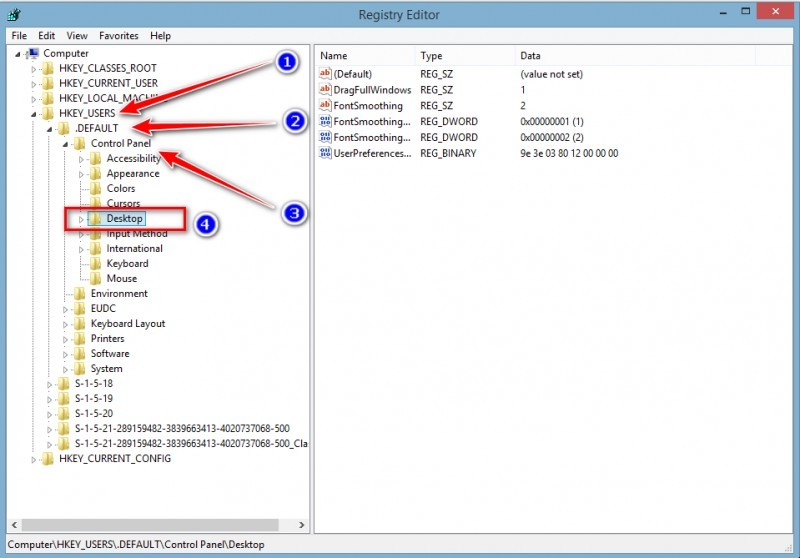
Task: Click the data cell '9e 3e 03 80 12 00 00 00'
Action: click(x=569, y=153)
